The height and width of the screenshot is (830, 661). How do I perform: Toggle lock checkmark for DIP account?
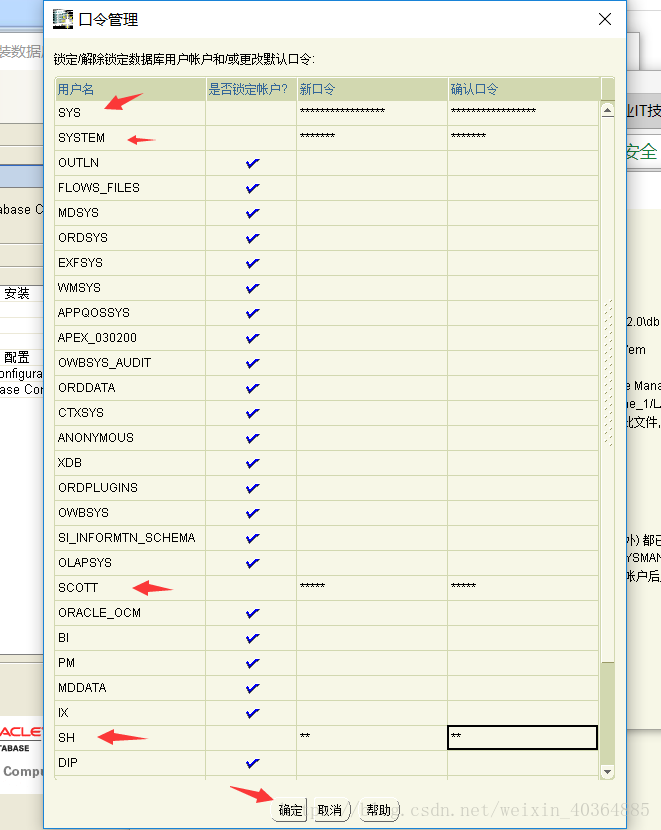point(252,763)
